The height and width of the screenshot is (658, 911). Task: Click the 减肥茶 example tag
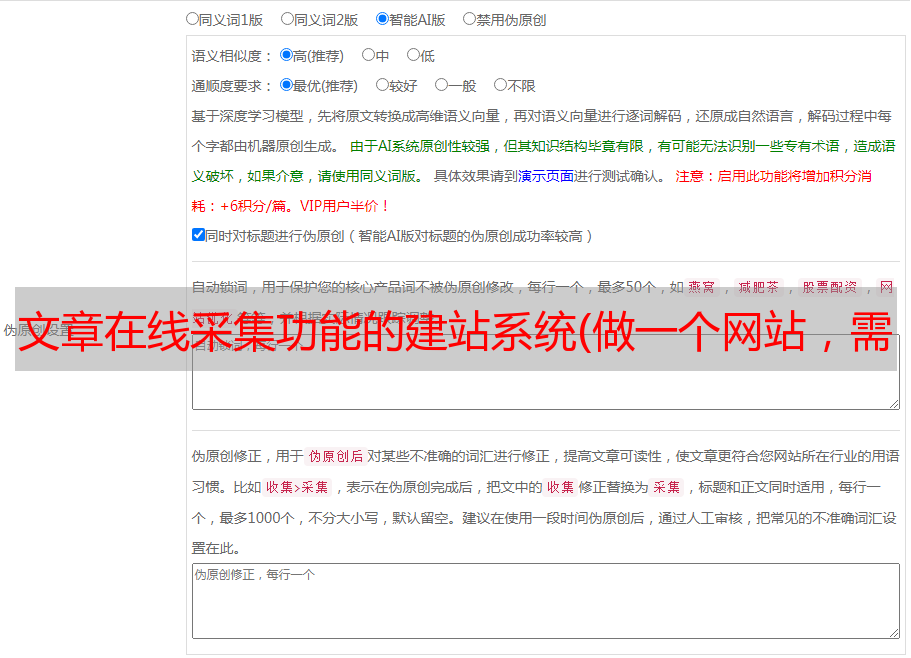[x=758, y=287]
